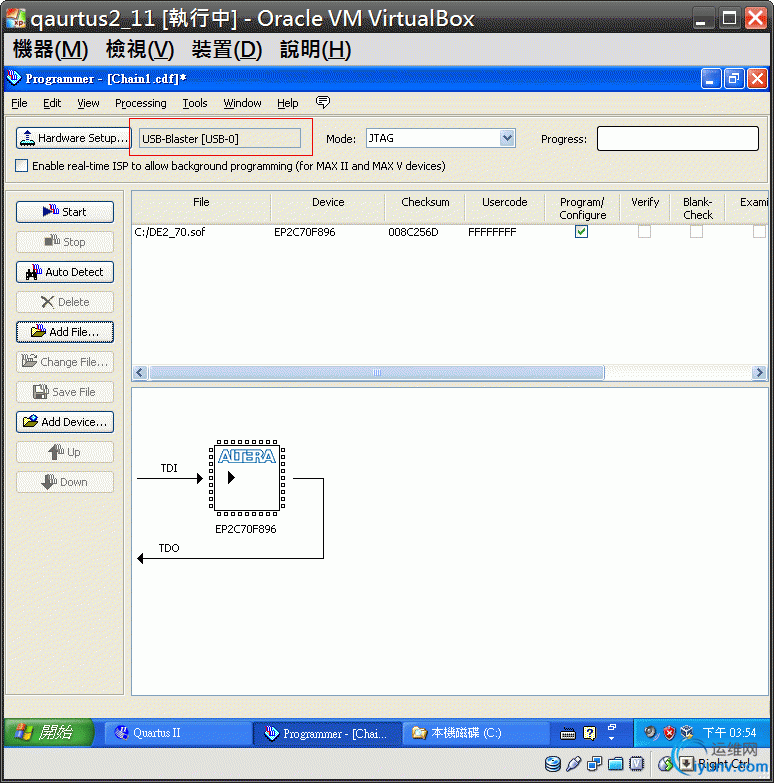
Task: Open the View menu
Action: (88, 103)
